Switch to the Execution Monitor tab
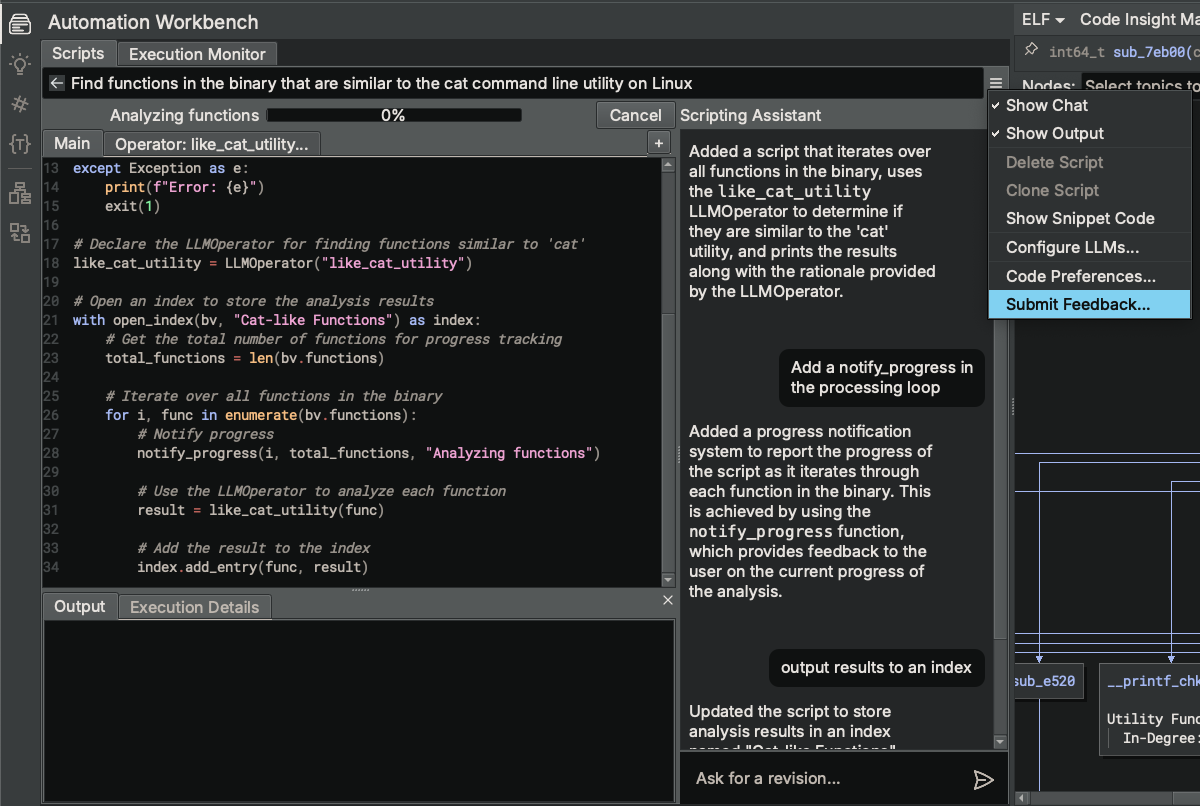This screenshot has width=1200, height=806. click(x=196, y=53)
